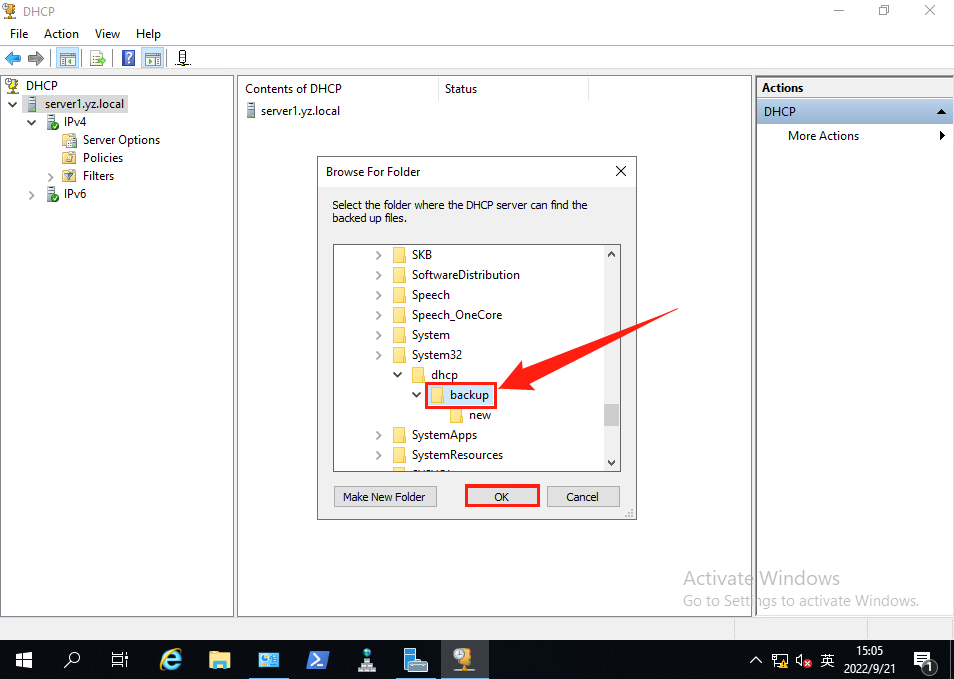Select the IPv6 node
The height and width of the screenshot is (679, 954).
75,193
